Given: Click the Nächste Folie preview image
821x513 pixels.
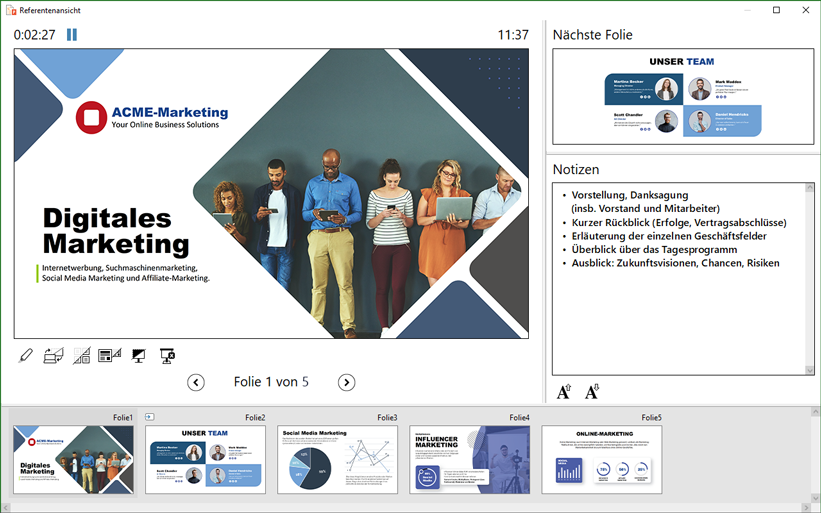Looking at the screenshot, I should click(683, 97).
